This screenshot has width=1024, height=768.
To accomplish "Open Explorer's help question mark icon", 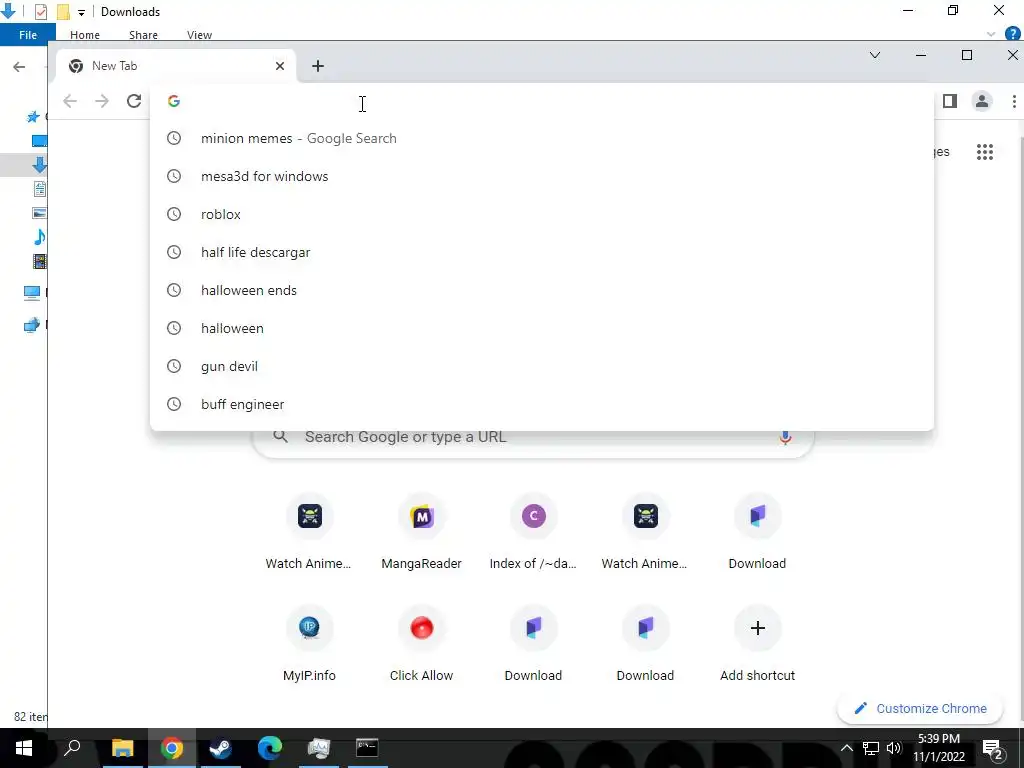I will pyautogui.click(x=1013, y=34).
